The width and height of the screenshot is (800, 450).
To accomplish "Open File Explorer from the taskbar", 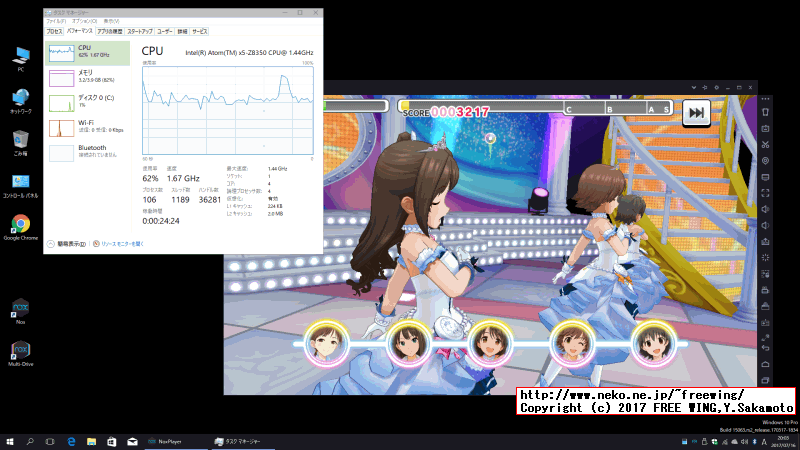I will coord(91,442).
